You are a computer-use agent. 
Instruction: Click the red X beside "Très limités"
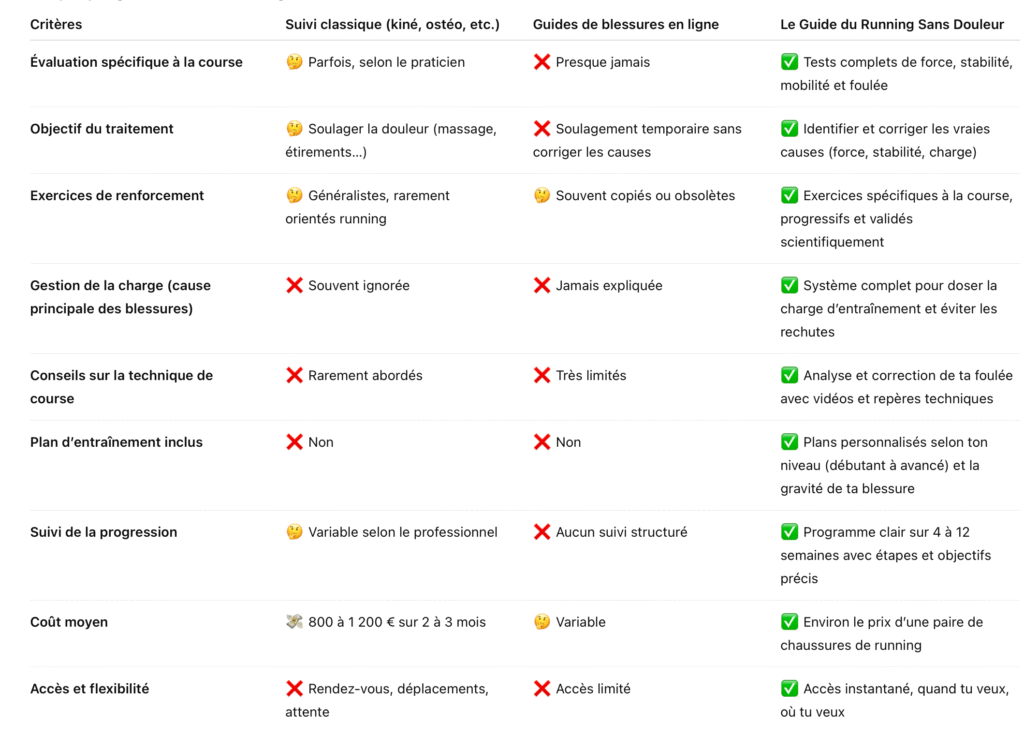pyautogui.click(x=542, y=375)
